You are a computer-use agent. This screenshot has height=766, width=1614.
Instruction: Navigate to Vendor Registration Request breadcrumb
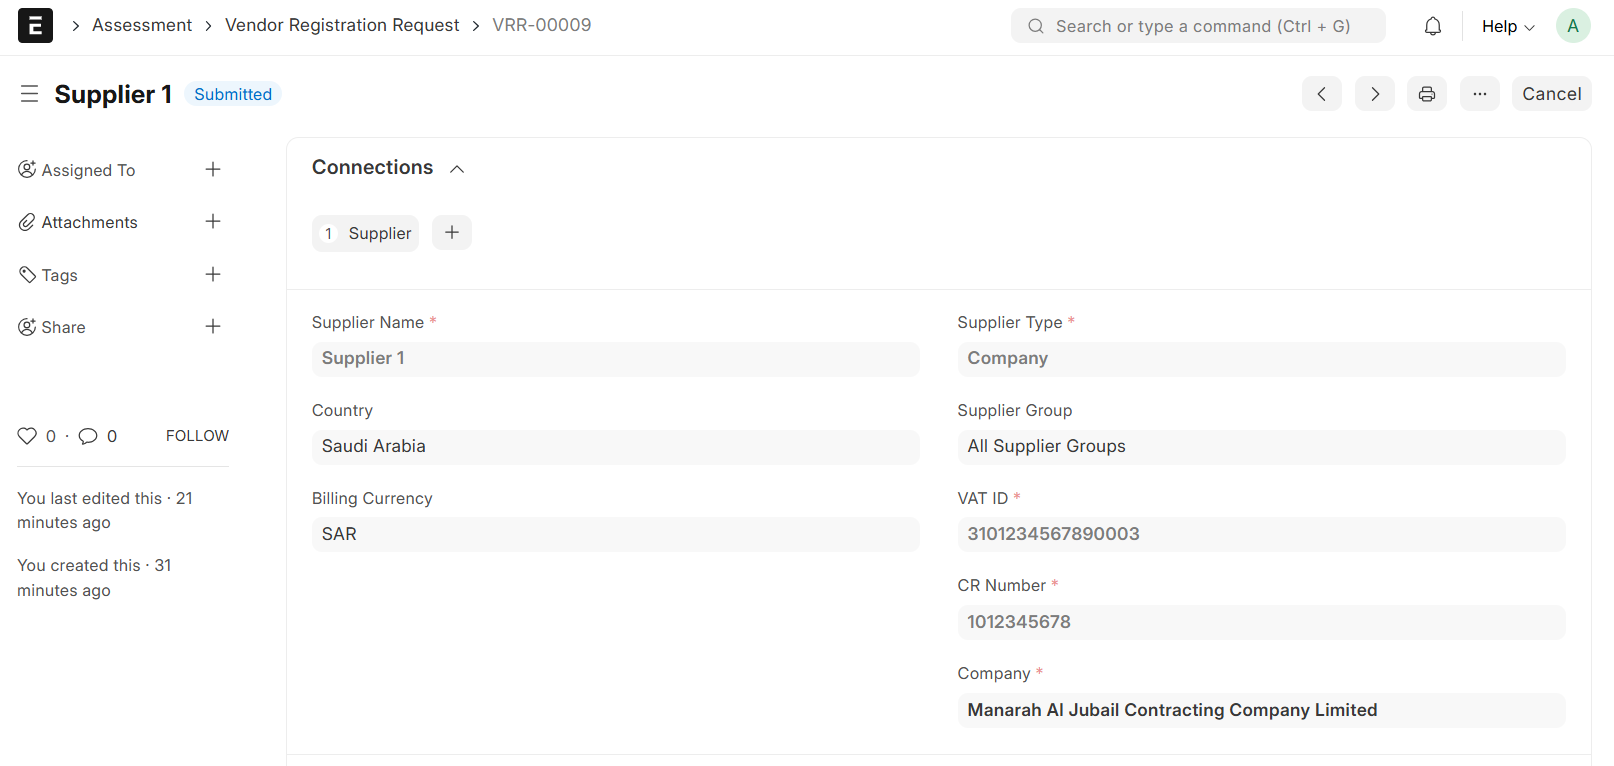coord(342,25)
